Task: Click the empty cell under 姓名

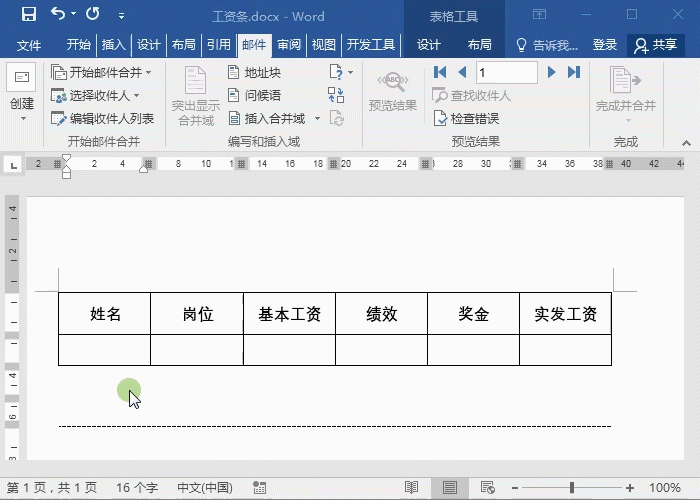Action: pyautogui.click(x=104, y=350)
